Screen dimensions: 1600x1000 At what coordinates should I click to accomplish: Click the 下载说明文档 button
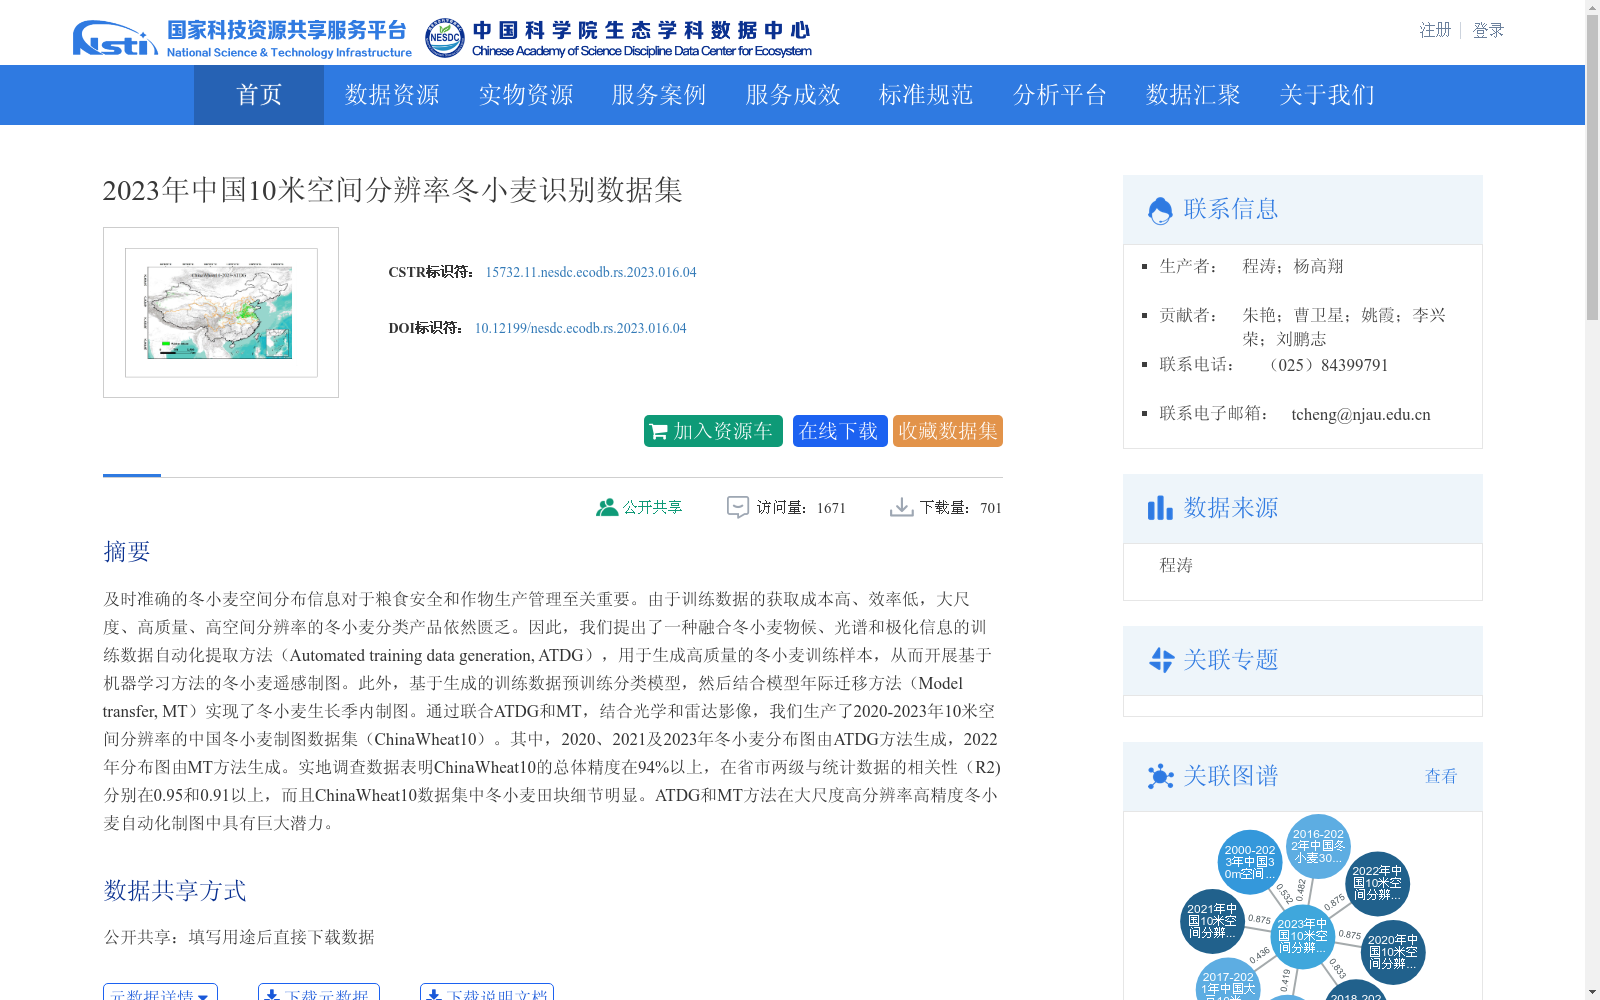pyautogui.click(x=487, y=992)
